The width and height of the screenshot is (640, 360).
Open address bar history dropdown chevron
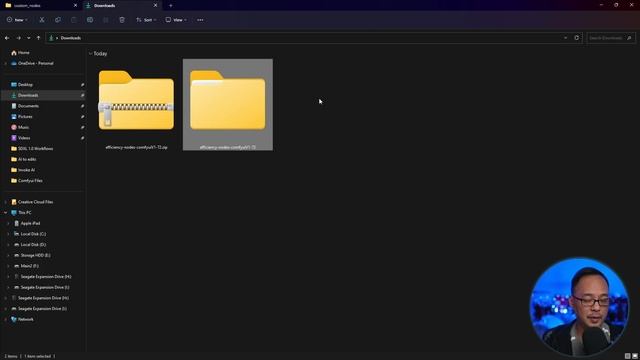click(x=565, y=38)
